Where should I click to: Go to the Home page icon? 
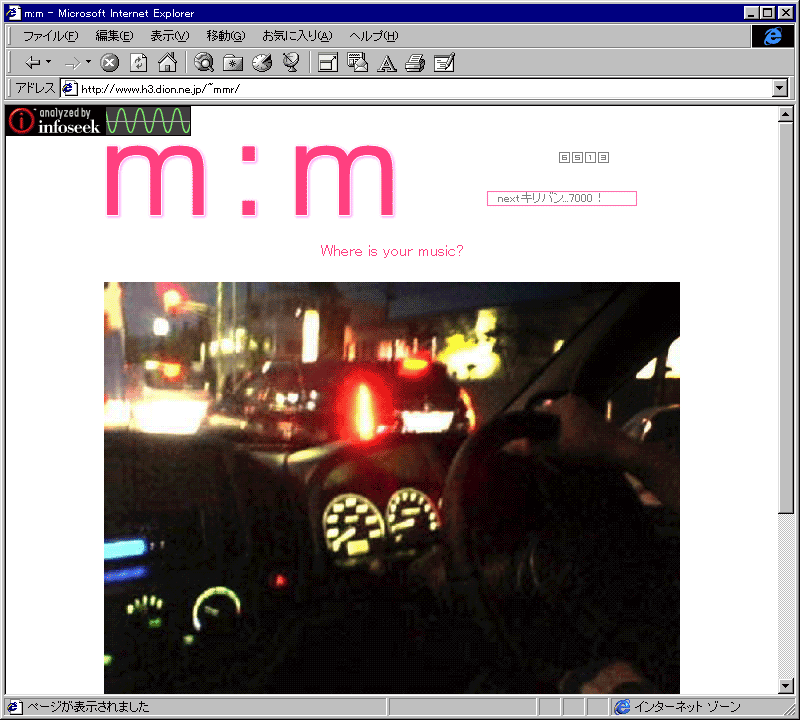pyautogui.click(x=167, y=63)
